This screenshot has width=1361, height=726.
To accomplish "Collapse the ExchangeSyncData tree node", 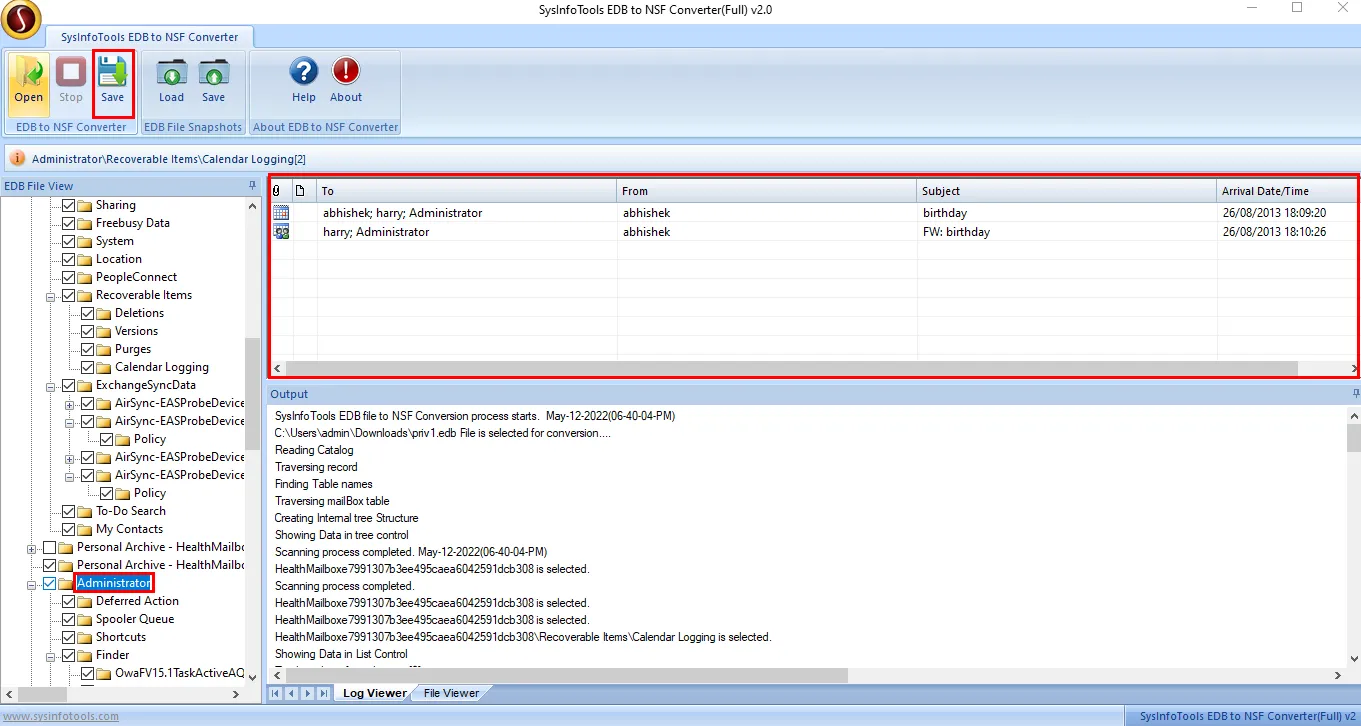I will click(x=50, y=385).
